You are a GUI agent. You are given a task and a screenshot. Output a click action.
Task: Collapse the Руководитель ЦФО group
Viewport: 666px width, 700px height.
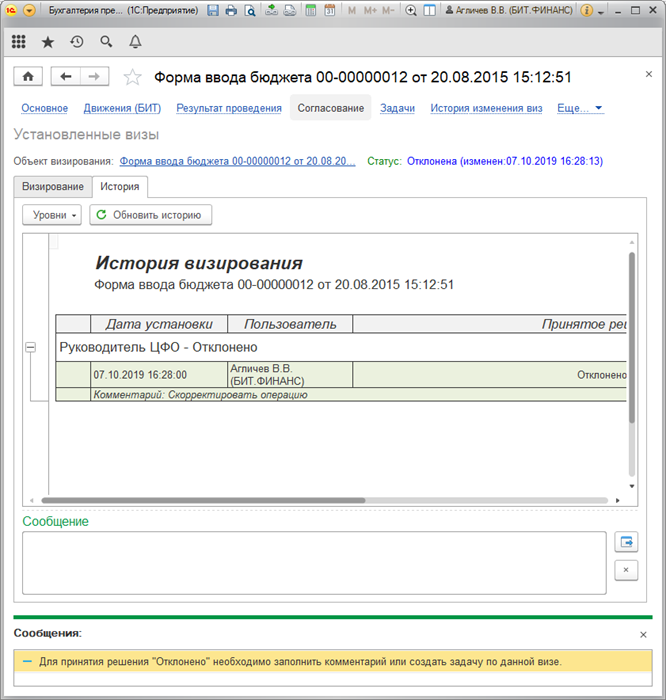[30, 347]
